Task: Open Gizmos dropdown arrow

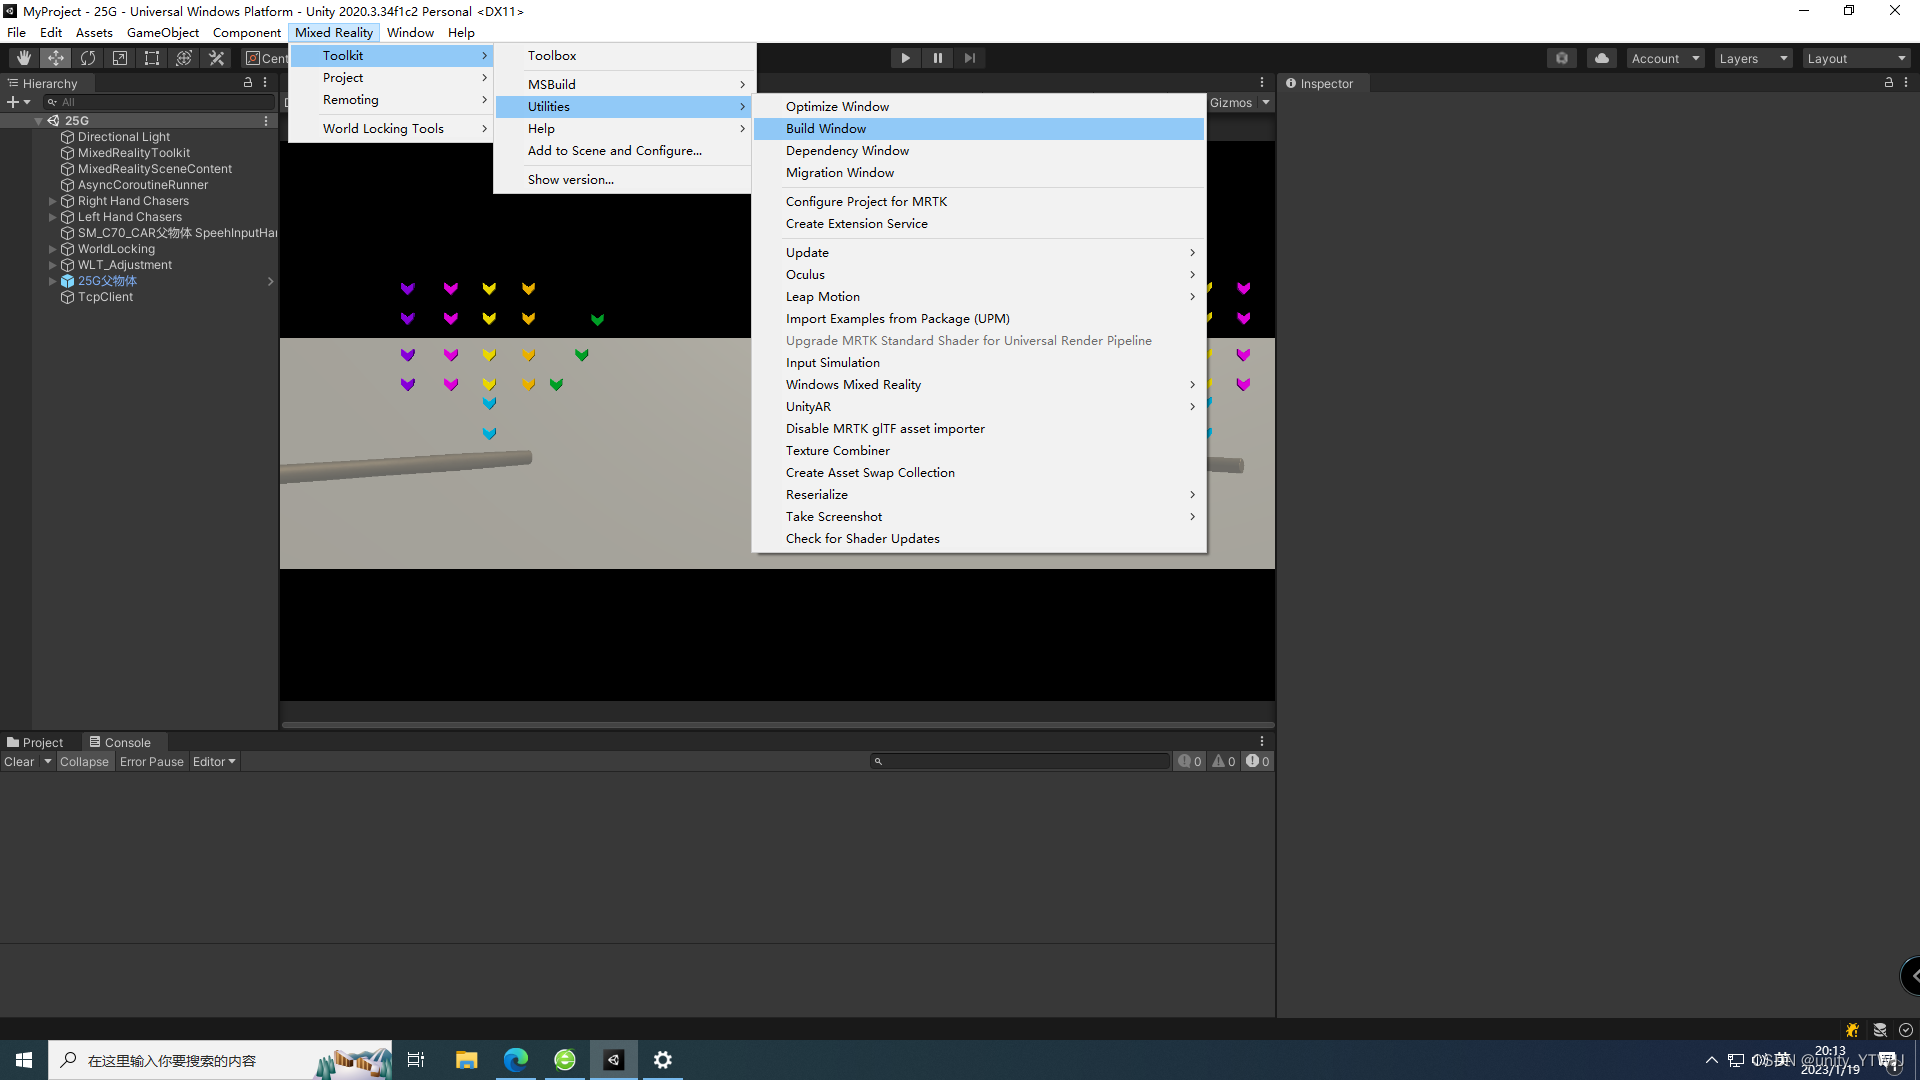Action: [1266, 103]
